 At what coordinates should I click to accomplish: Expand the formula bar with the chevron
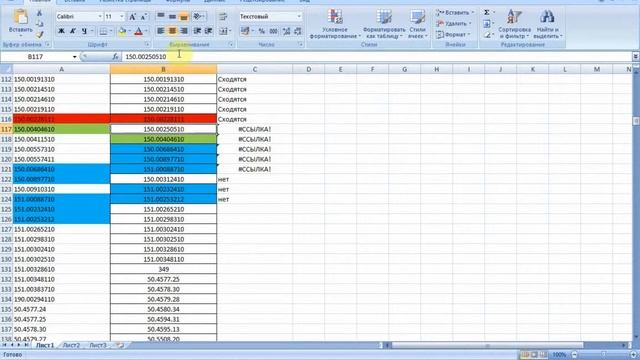coord(636,57)
